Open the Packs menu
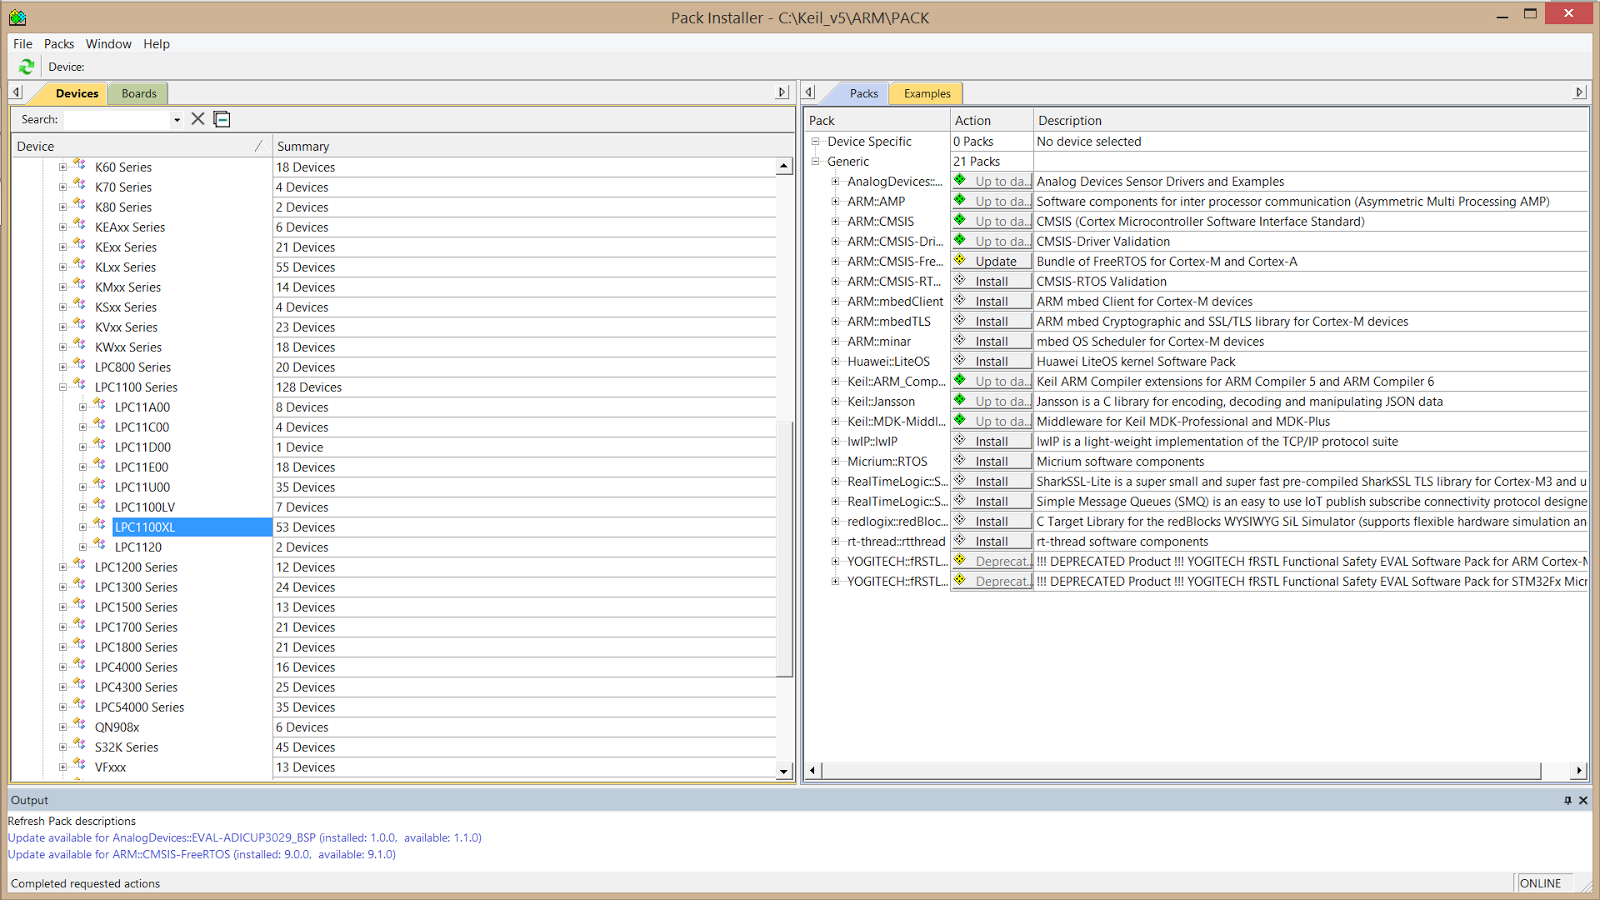 coord(59,44)
